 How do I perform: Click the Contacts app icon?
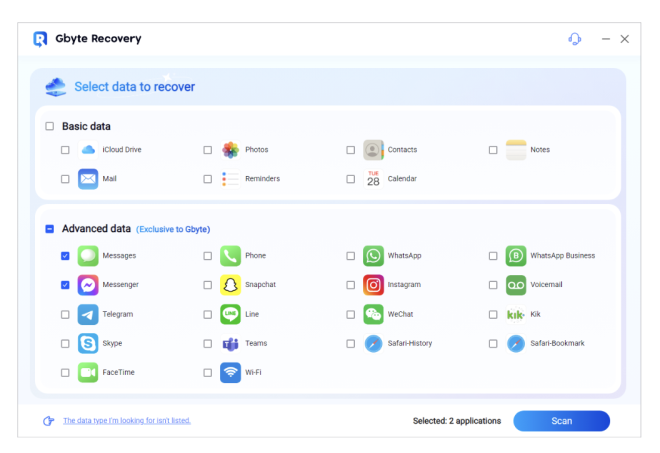click(x=373, y=150)
